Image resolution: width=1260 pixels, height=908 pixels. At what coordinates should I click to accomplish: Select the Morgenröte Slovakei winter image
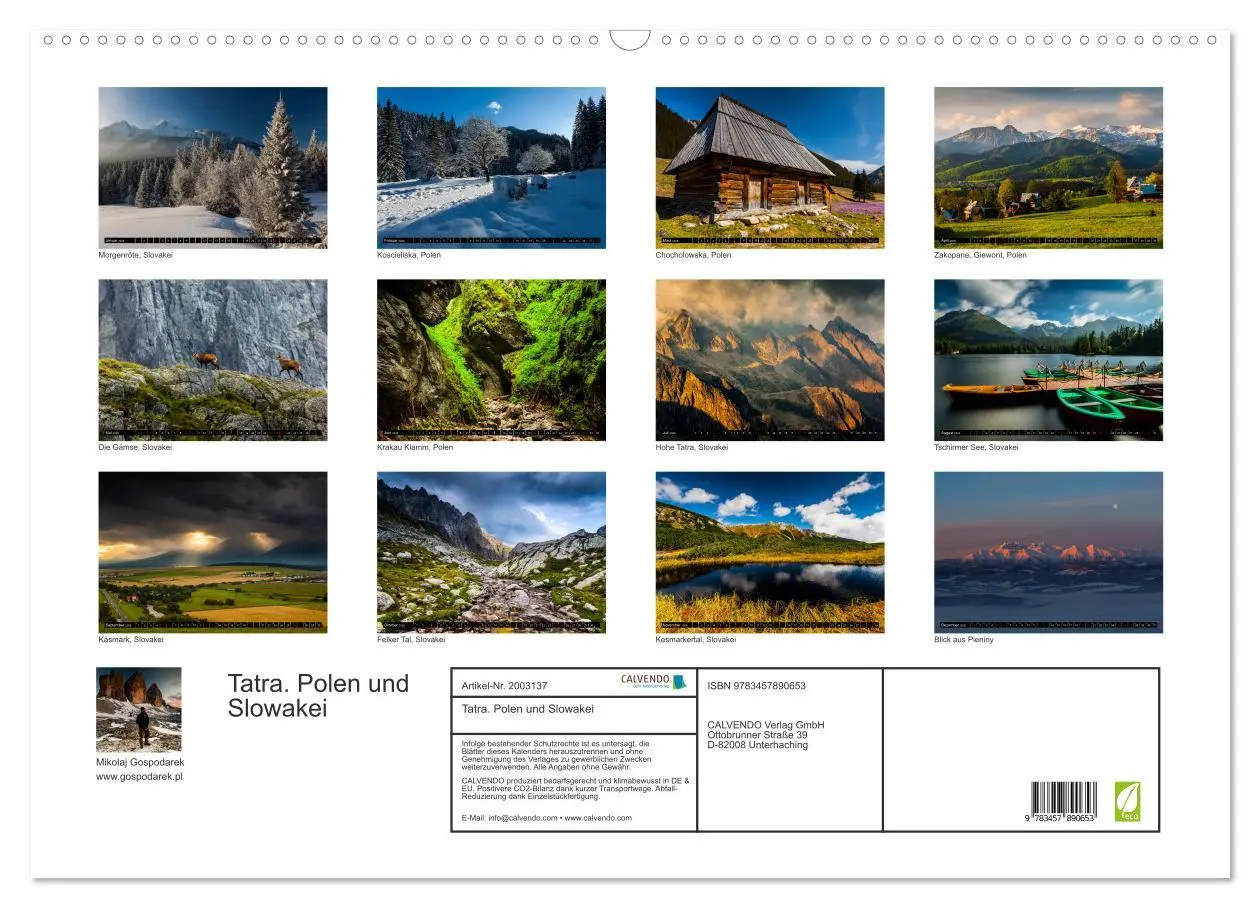212,165
